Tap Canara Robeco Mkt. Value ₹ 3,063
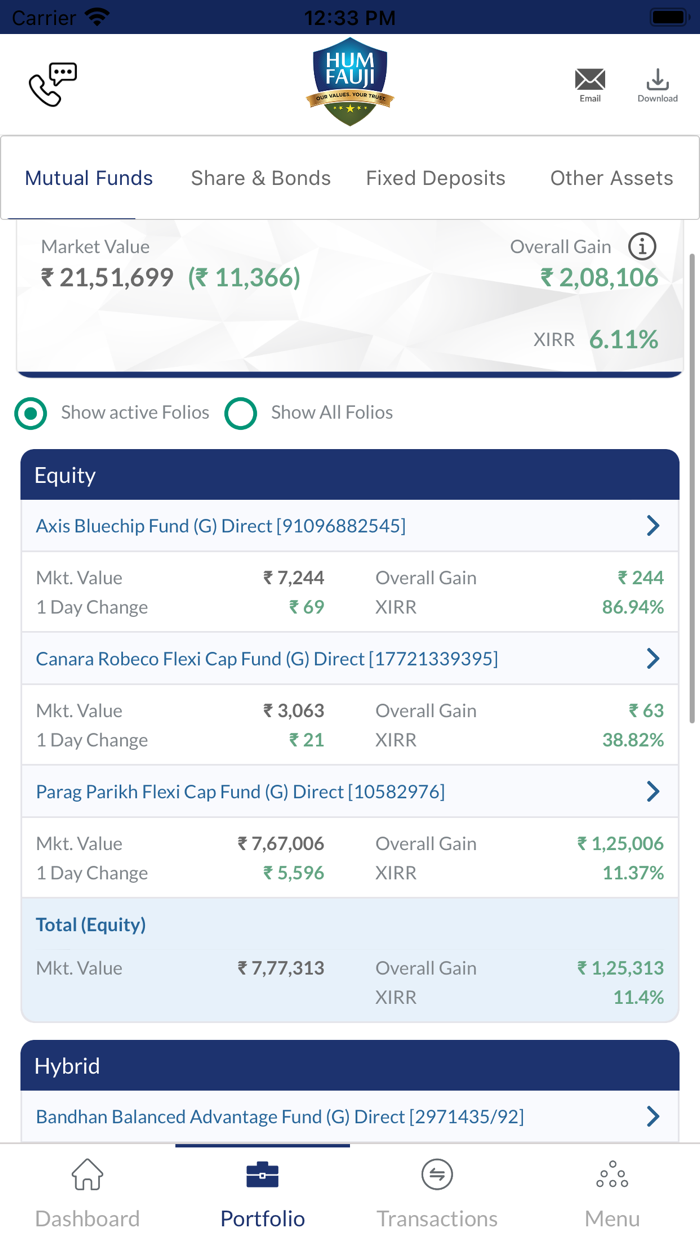The image size is (700, 1244). pos(294,711)
